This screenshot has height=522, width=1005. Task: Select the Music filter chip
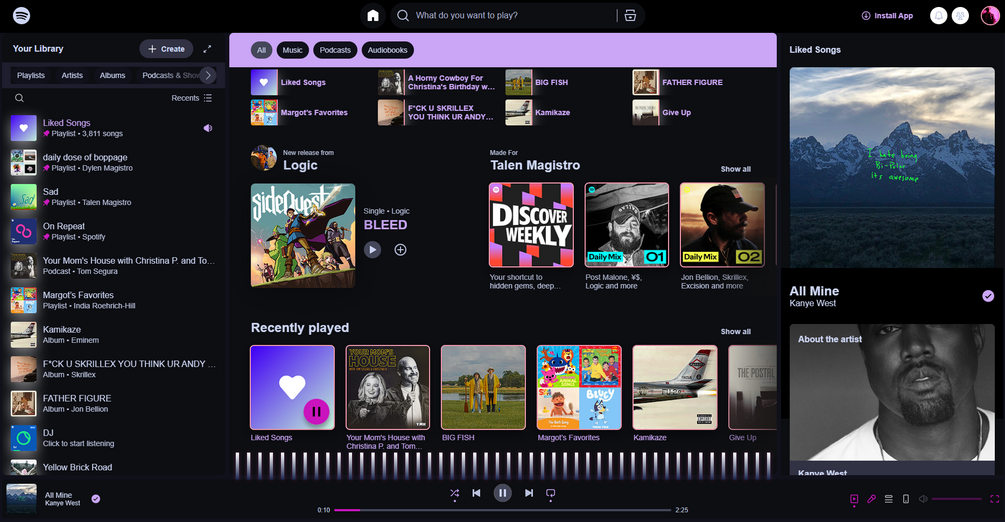coord(292,50)
